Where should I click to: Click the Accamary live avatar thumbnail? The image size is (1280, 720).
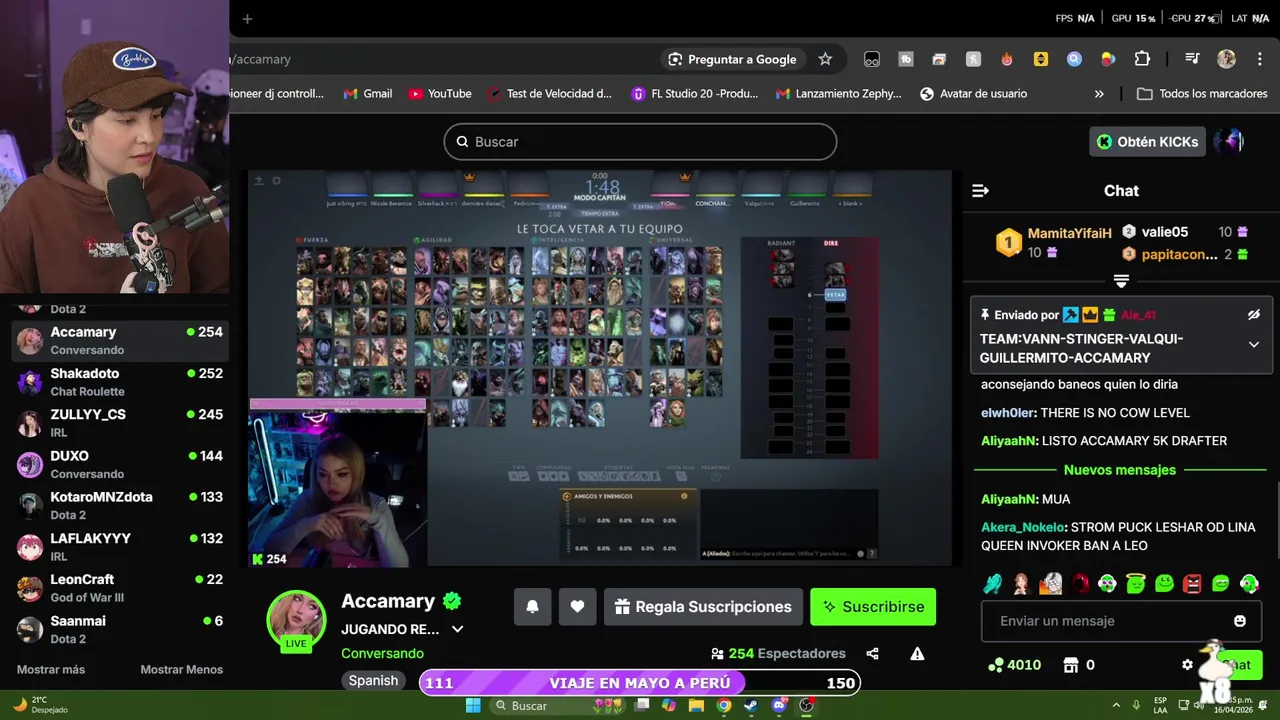click(296, 618)
